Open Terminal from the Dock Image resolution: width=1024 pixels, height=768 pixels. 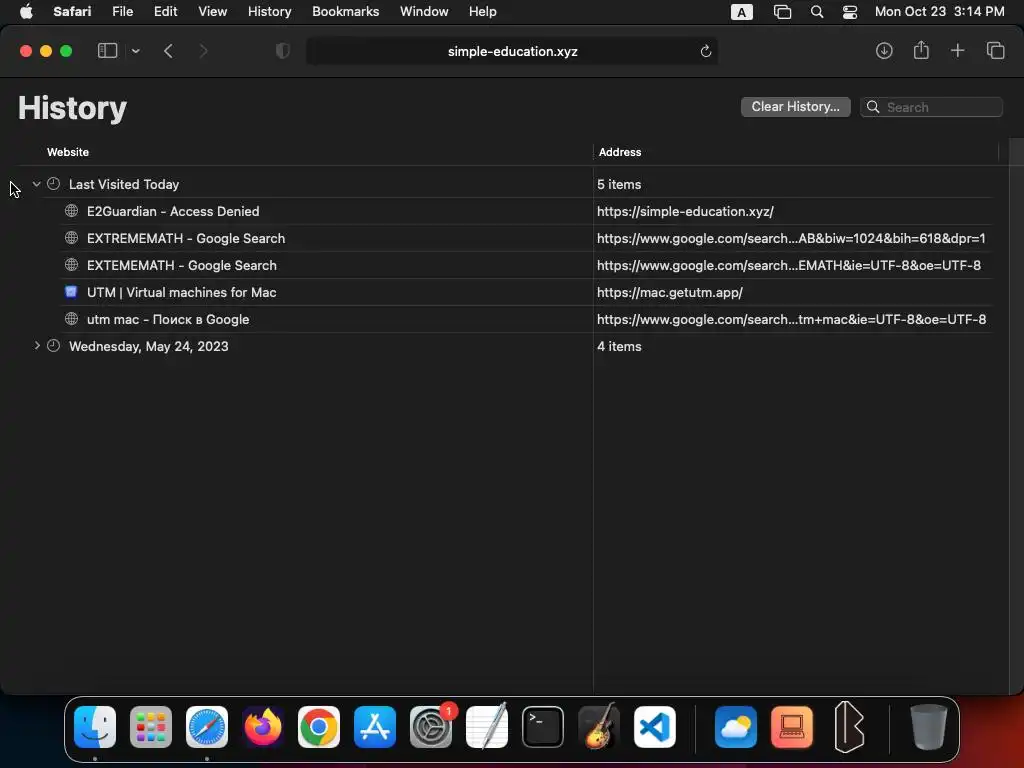pyautogui.click(x=543, y=727)
